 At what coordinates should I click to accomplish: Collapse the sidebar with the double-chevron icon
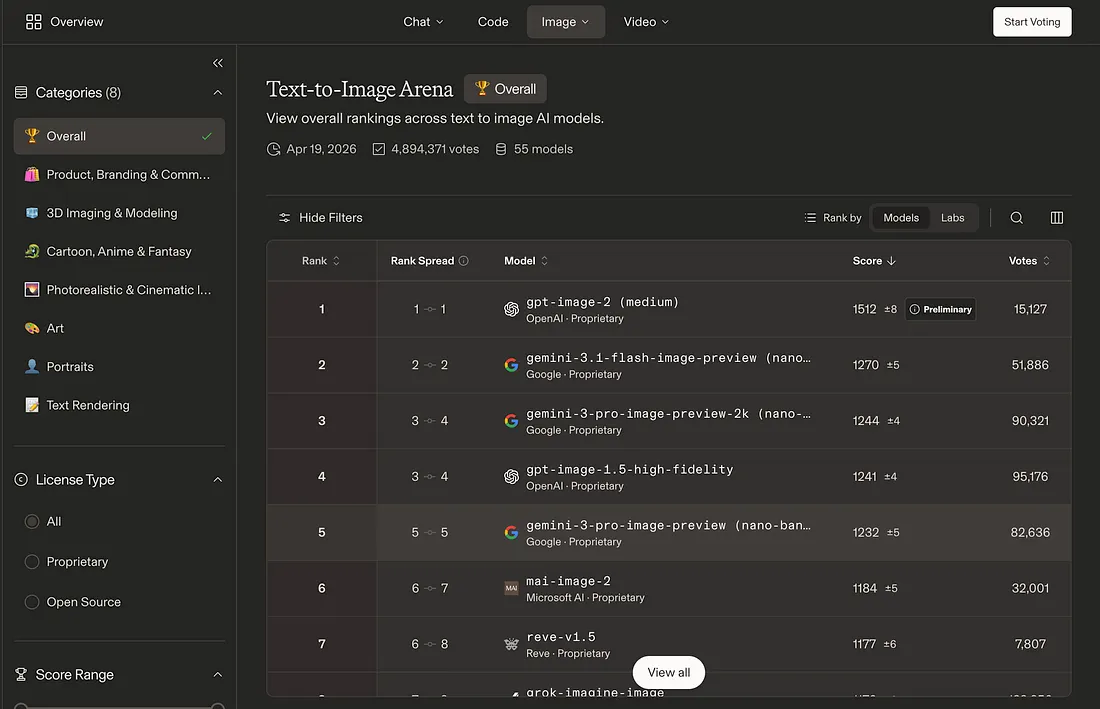pyautogui.click(x=217, y=63)
